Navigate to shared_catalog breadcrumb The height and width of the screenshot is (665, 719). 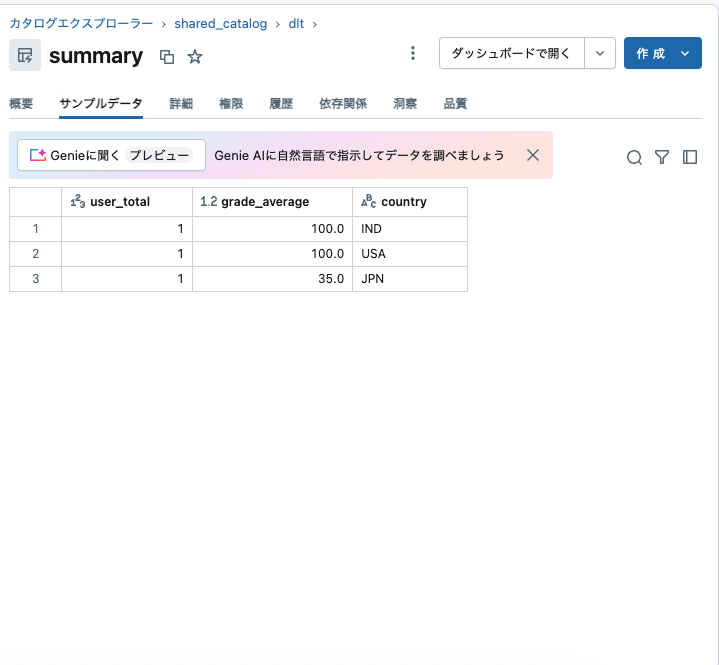click(x=221, y=23)
